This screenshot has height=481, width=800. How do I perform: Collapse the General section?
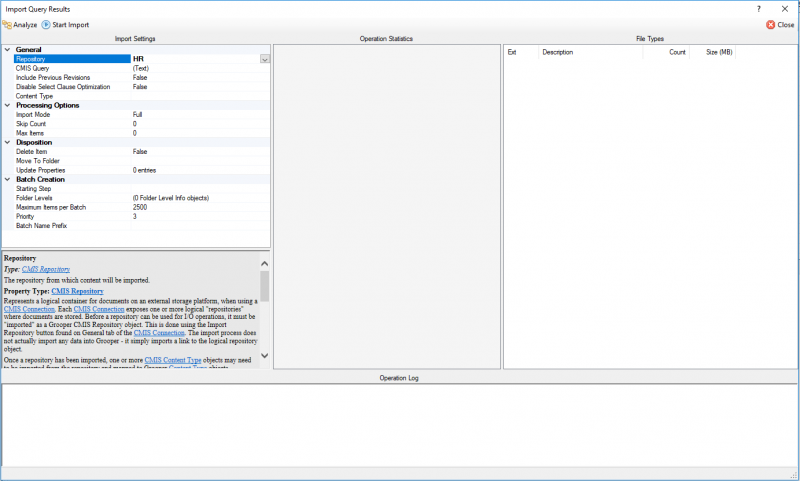click(7, 49)
